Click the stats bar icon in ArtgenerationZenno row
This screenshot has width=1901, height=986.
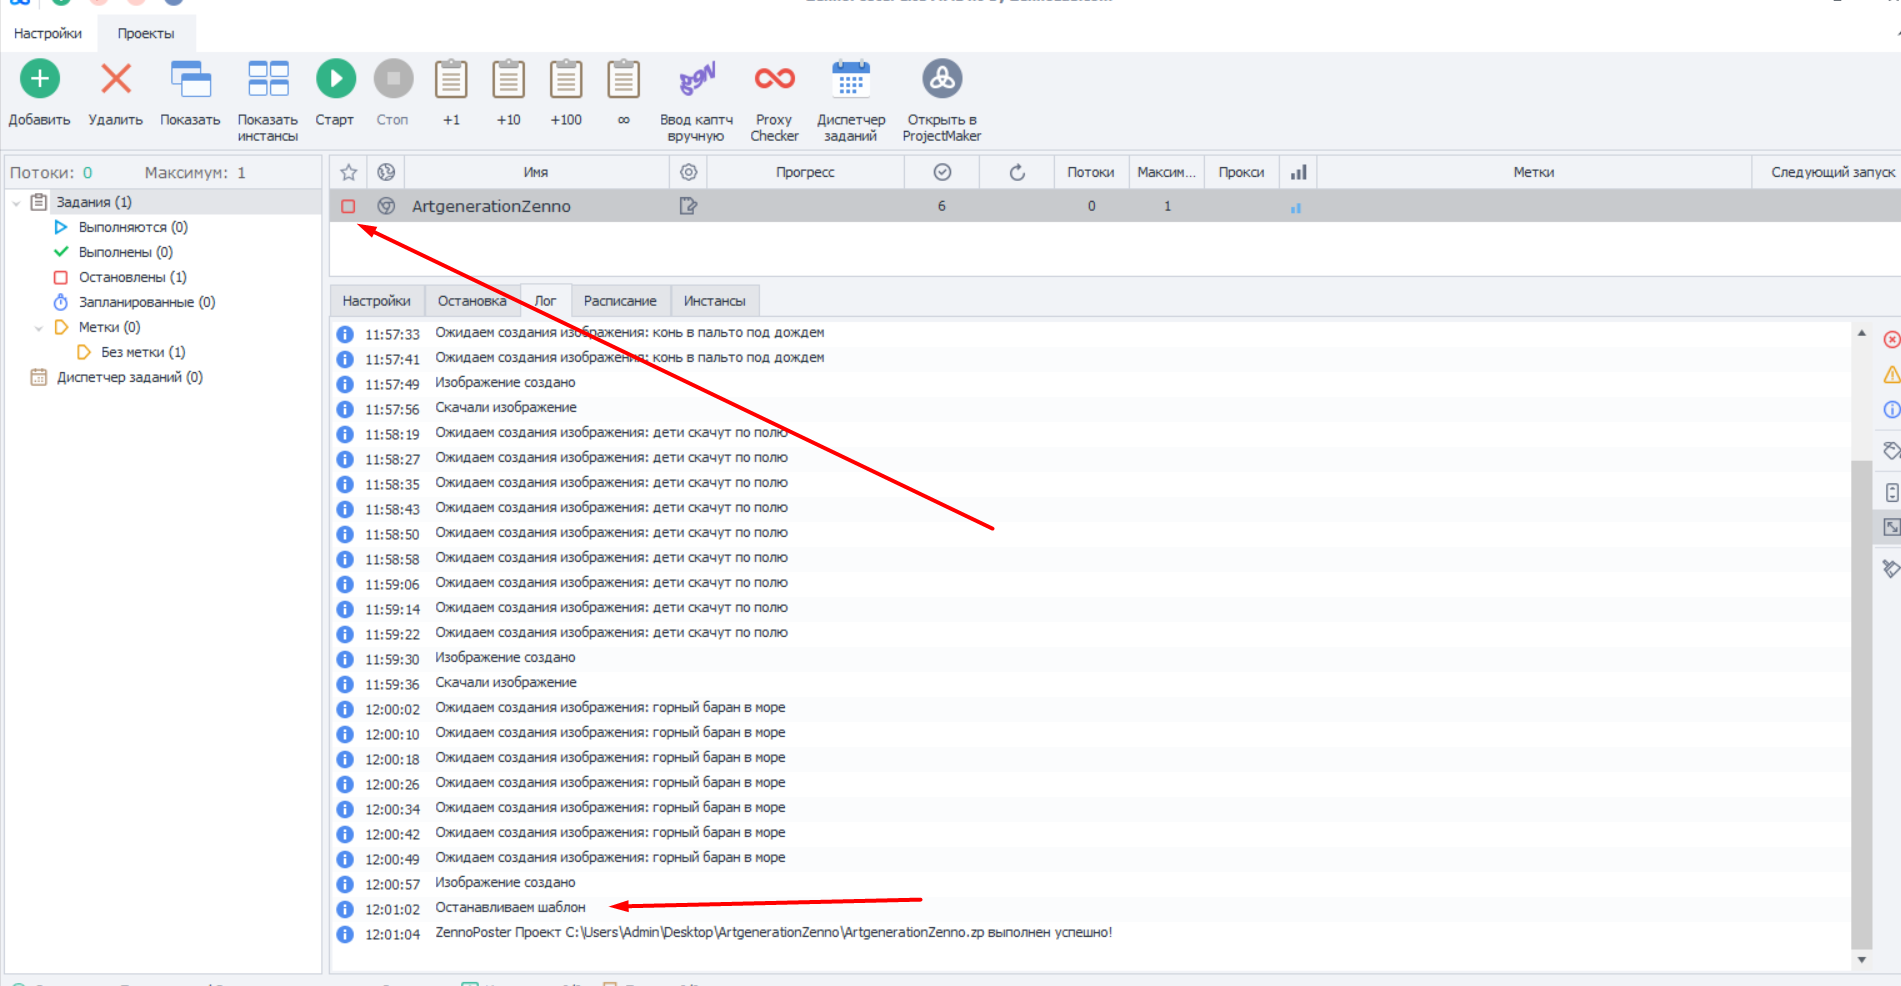[x=1296, y=208]
